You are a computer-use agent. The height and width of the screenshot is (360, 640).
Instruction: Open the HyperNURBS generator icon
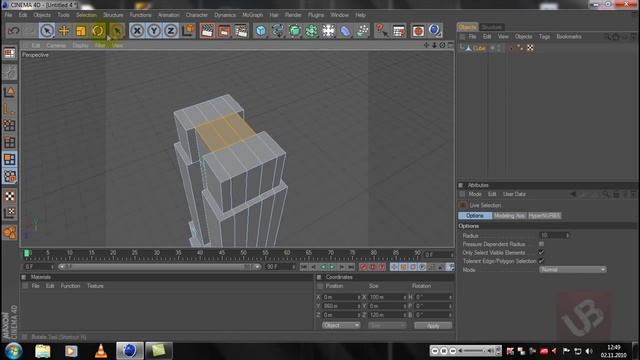tap(295, 31)
